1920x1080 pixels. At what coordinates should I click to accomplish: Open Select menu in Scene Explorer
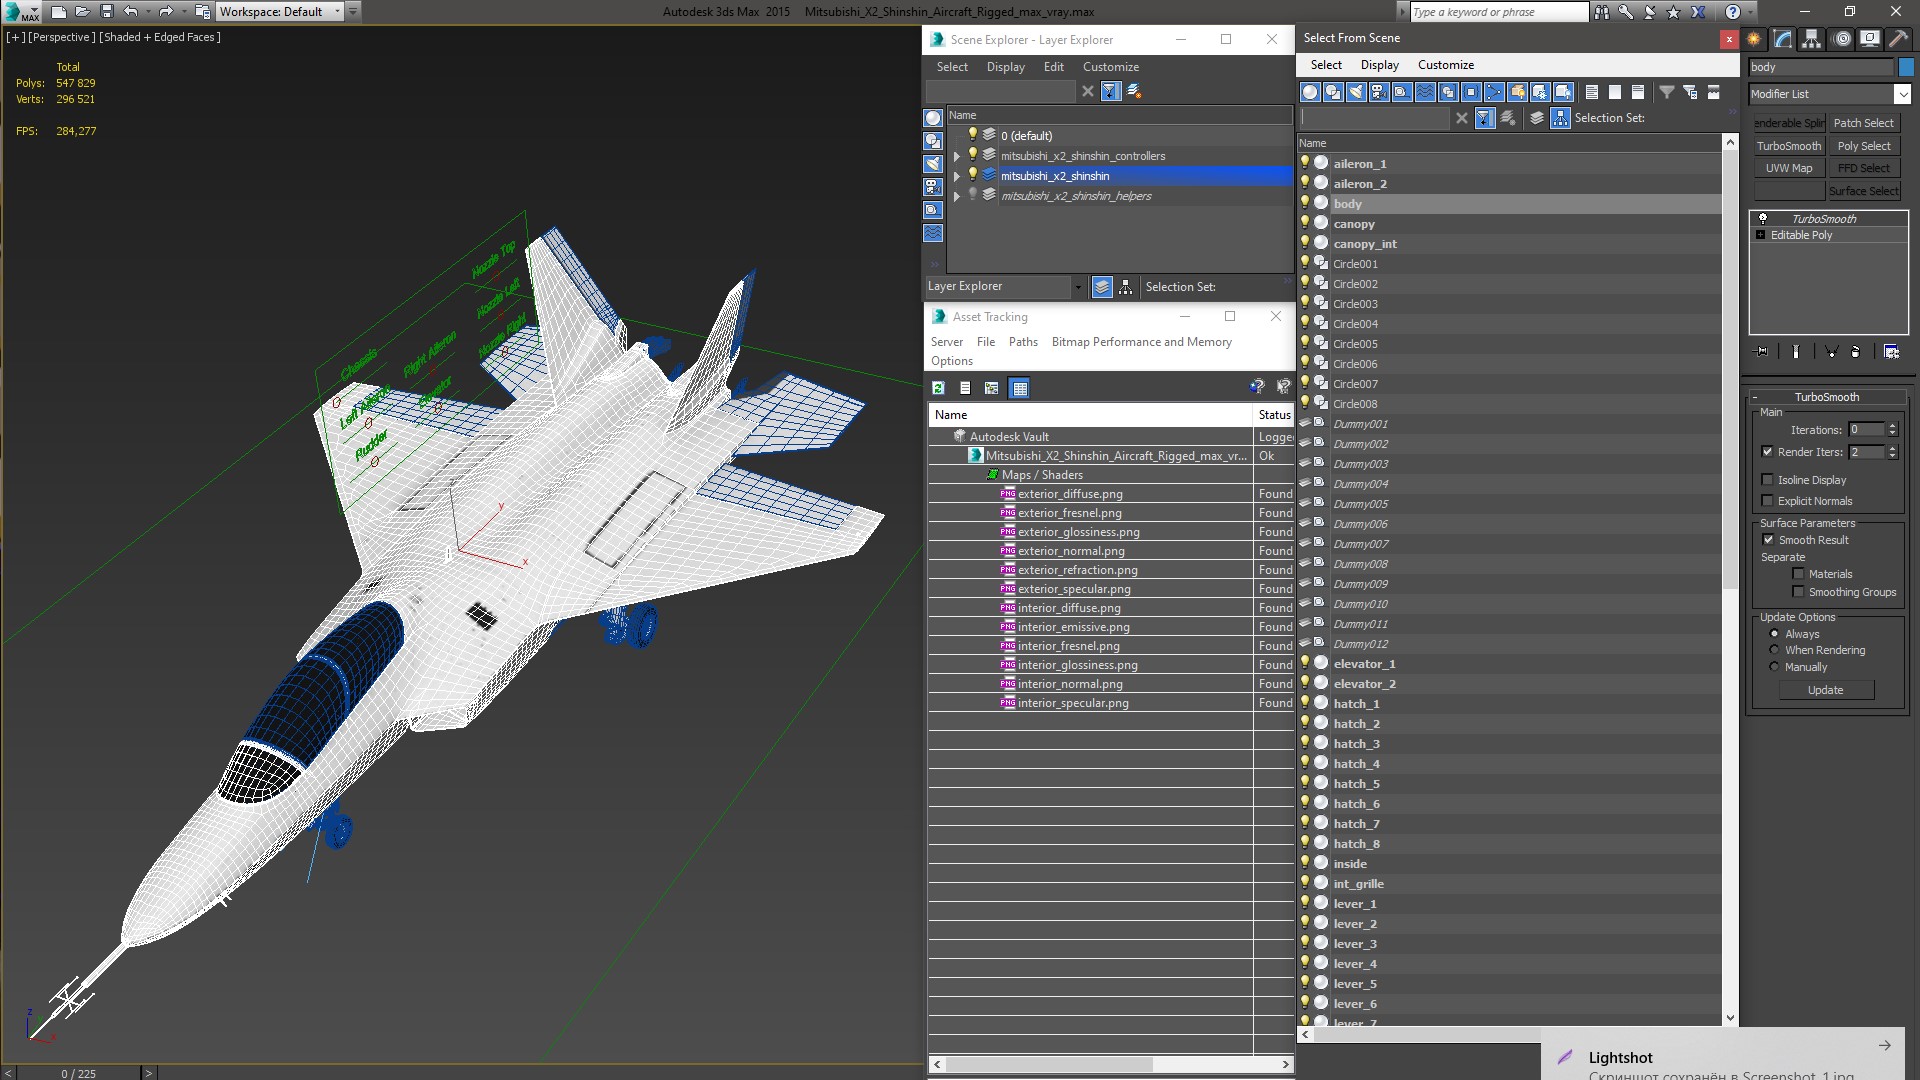click(x=952, y=67)
